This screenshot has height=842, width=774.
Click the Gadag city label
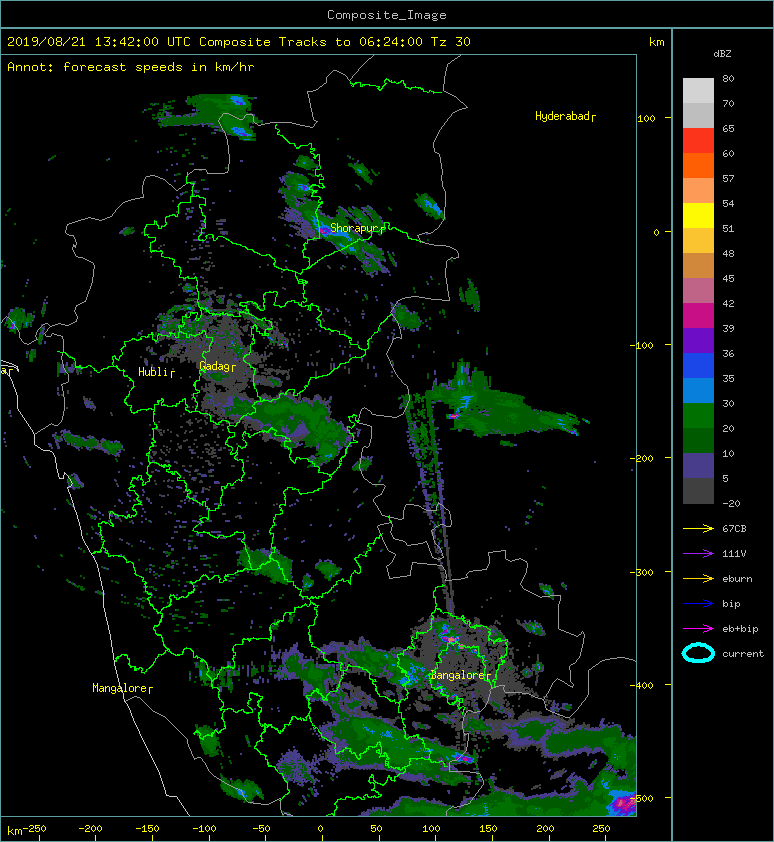(217, 366)
